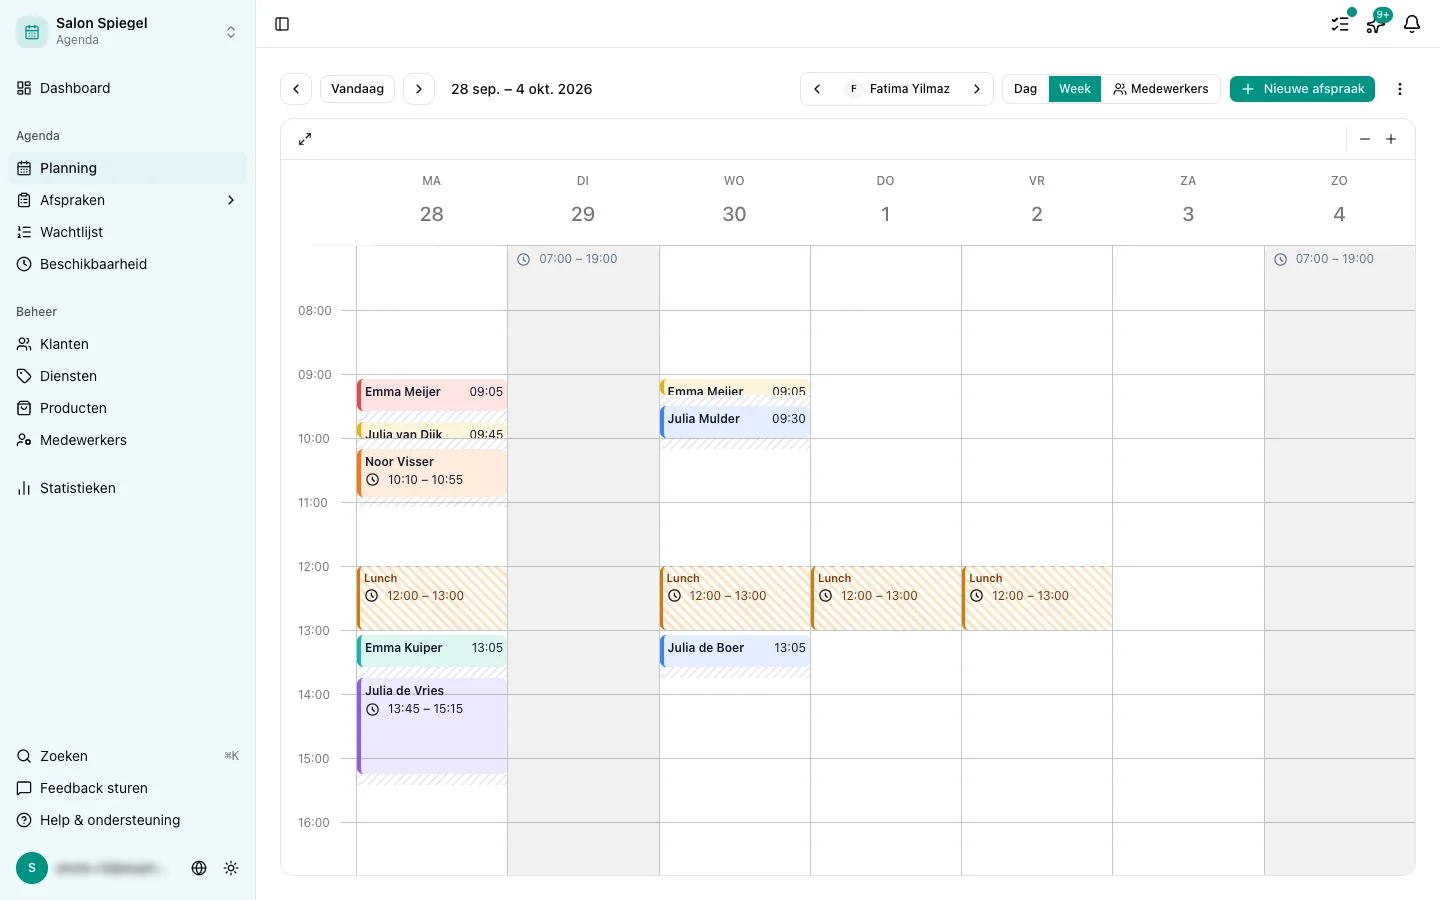This screenshot has height=900, width=1440.
Task: Open Afspraken in the sidebar
Action: point(127,200)
